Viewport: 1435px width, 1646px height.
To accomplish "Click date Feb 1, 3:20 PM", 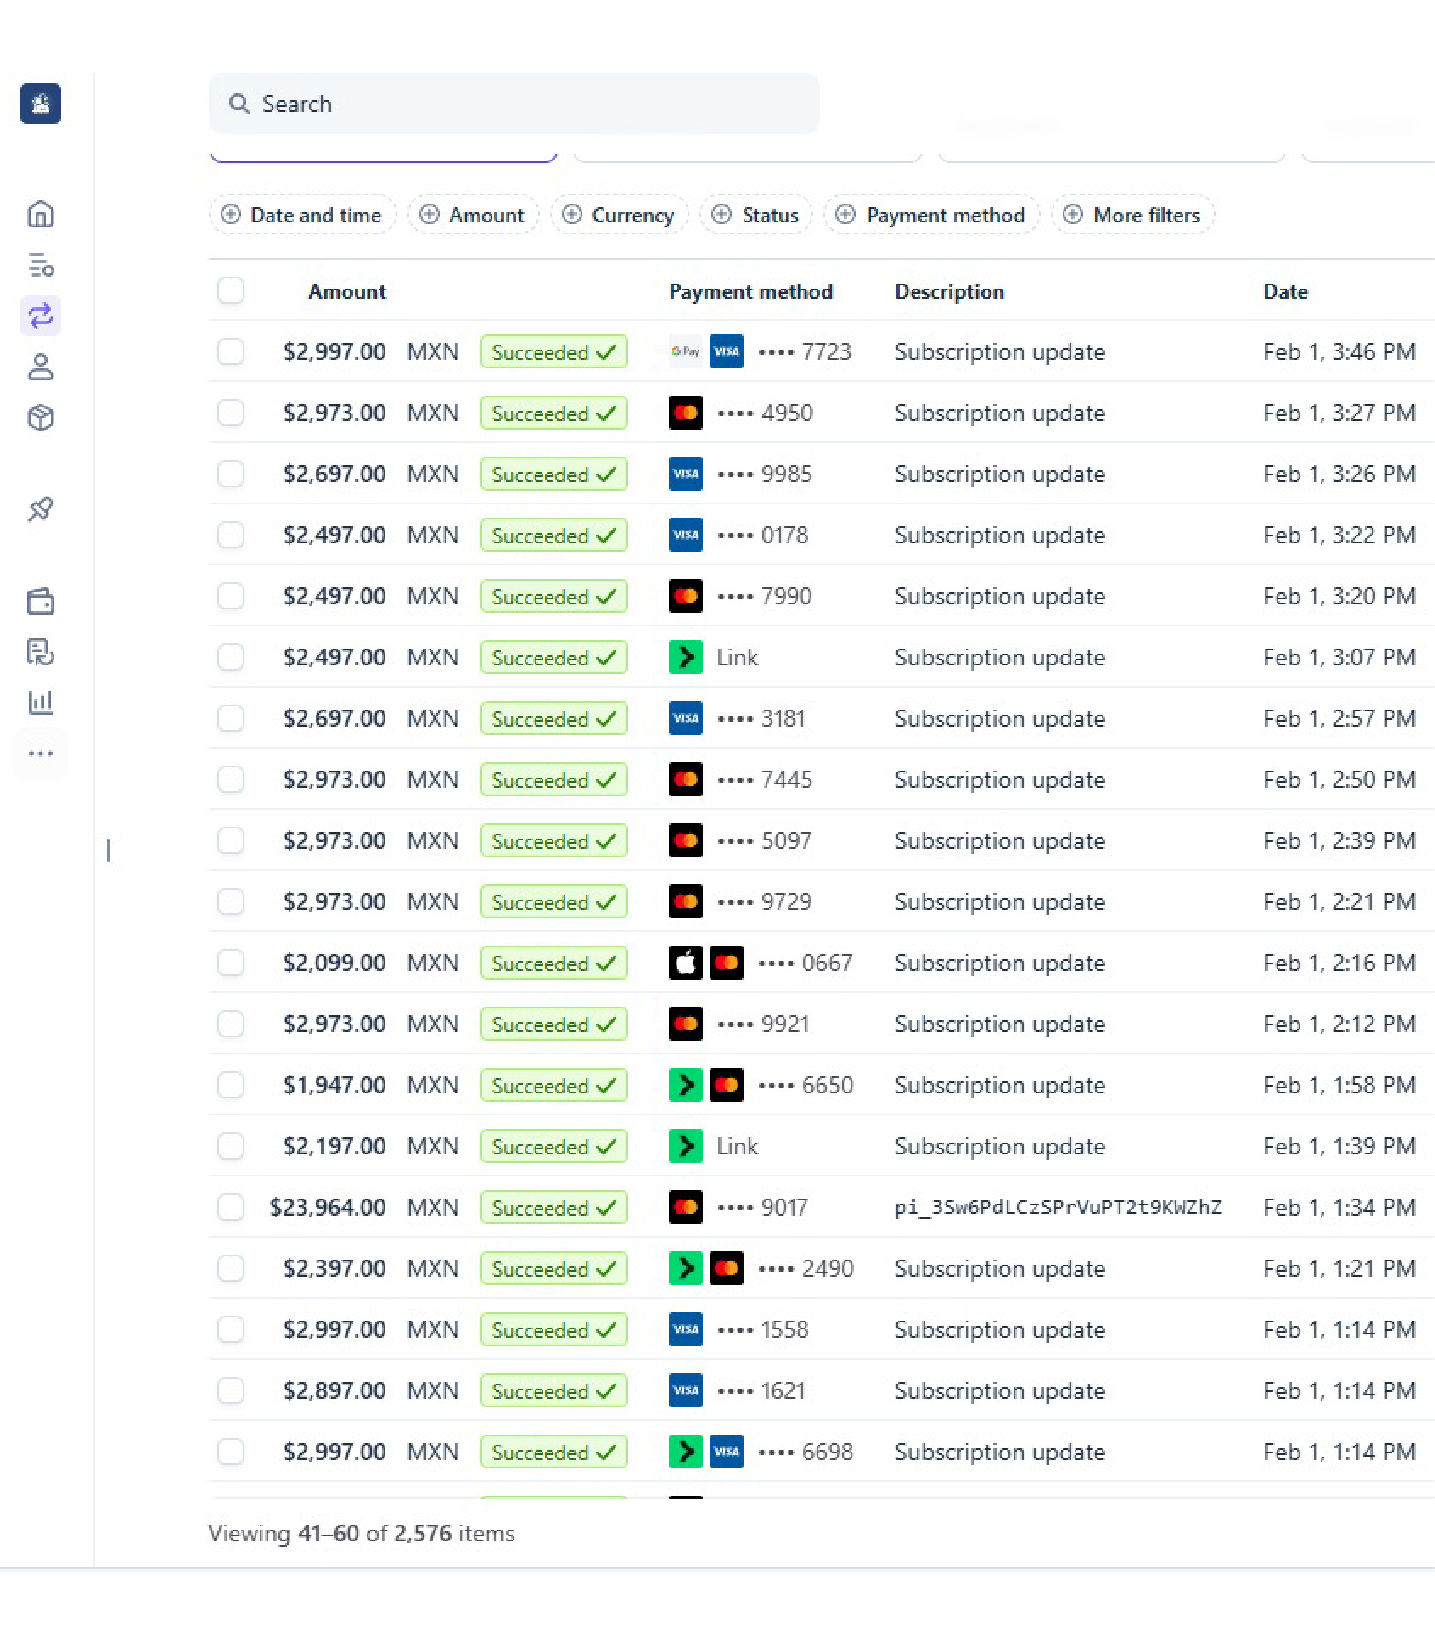I will tap(1339, 596).
